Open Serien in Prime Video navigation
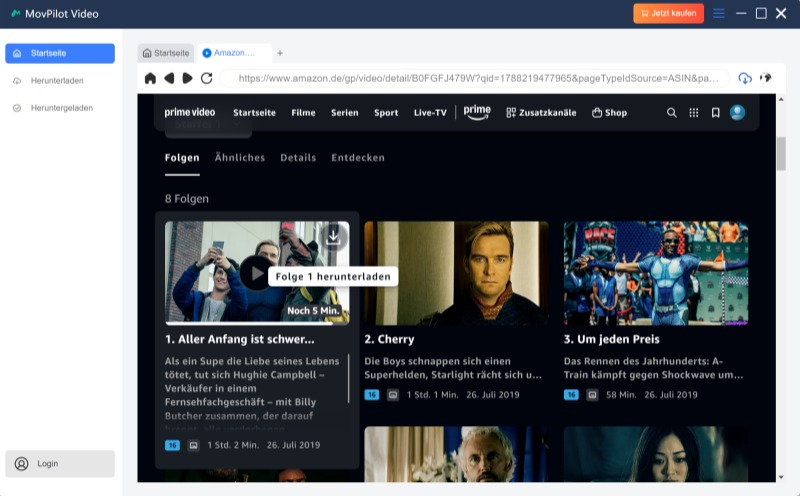The height and width of the screenshot is (496, 800). click(344, 112)
